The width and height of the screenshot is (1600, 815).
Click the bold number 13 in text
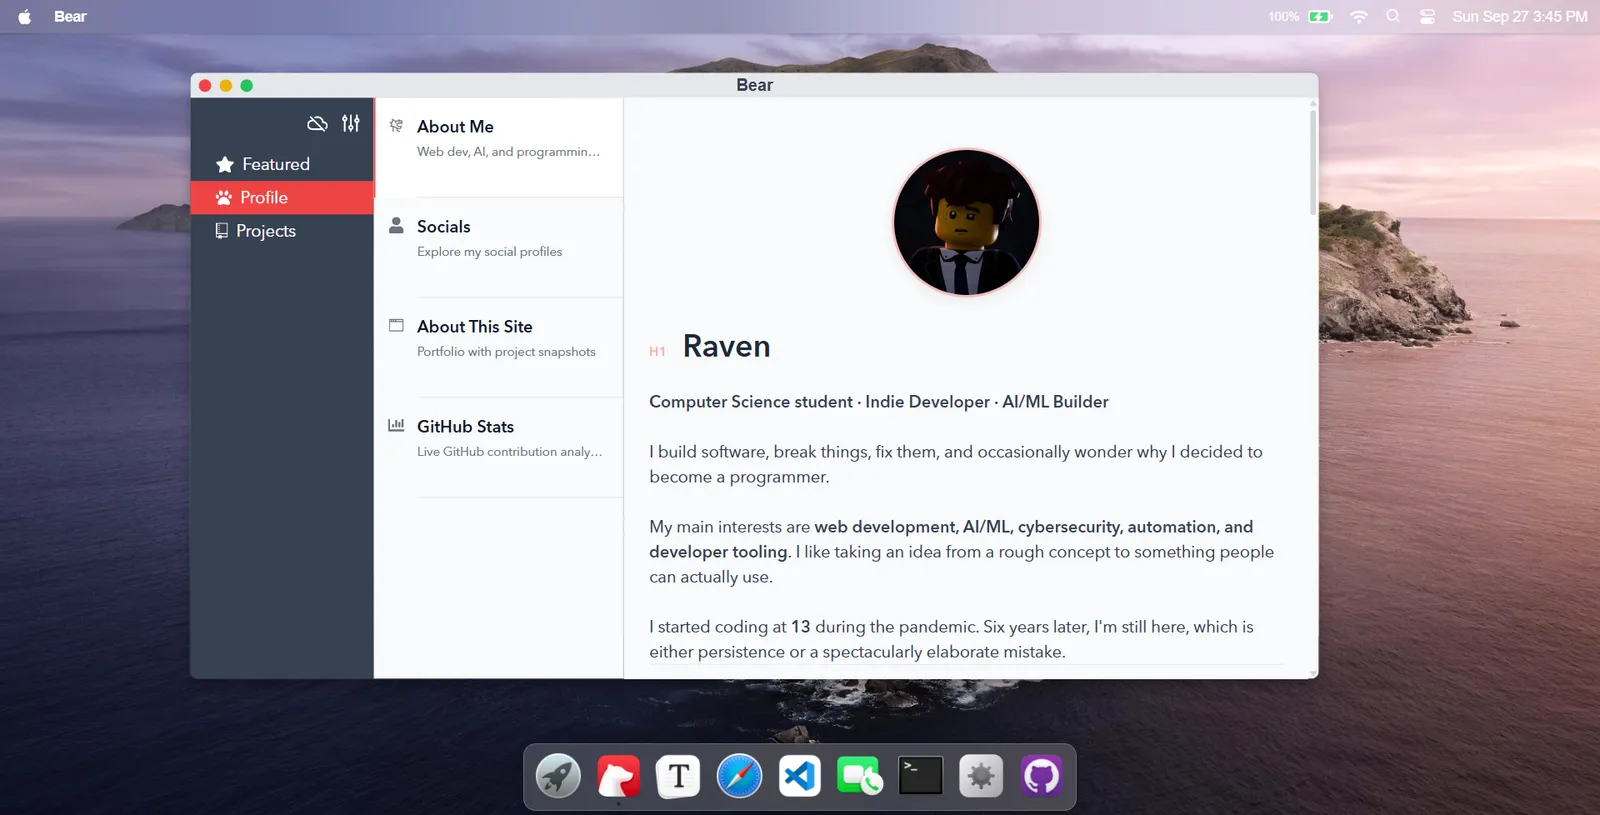point(801,627)
